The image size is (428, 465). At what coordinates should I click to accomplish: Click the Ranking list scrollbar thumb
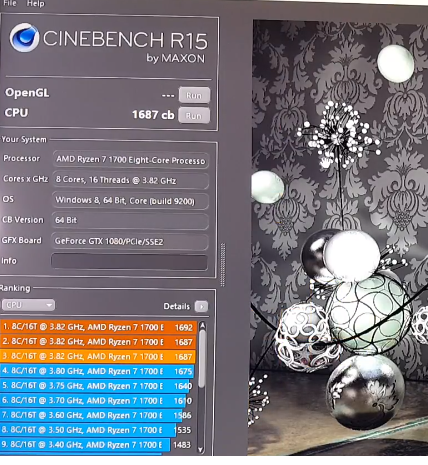(x=201, y=359)
